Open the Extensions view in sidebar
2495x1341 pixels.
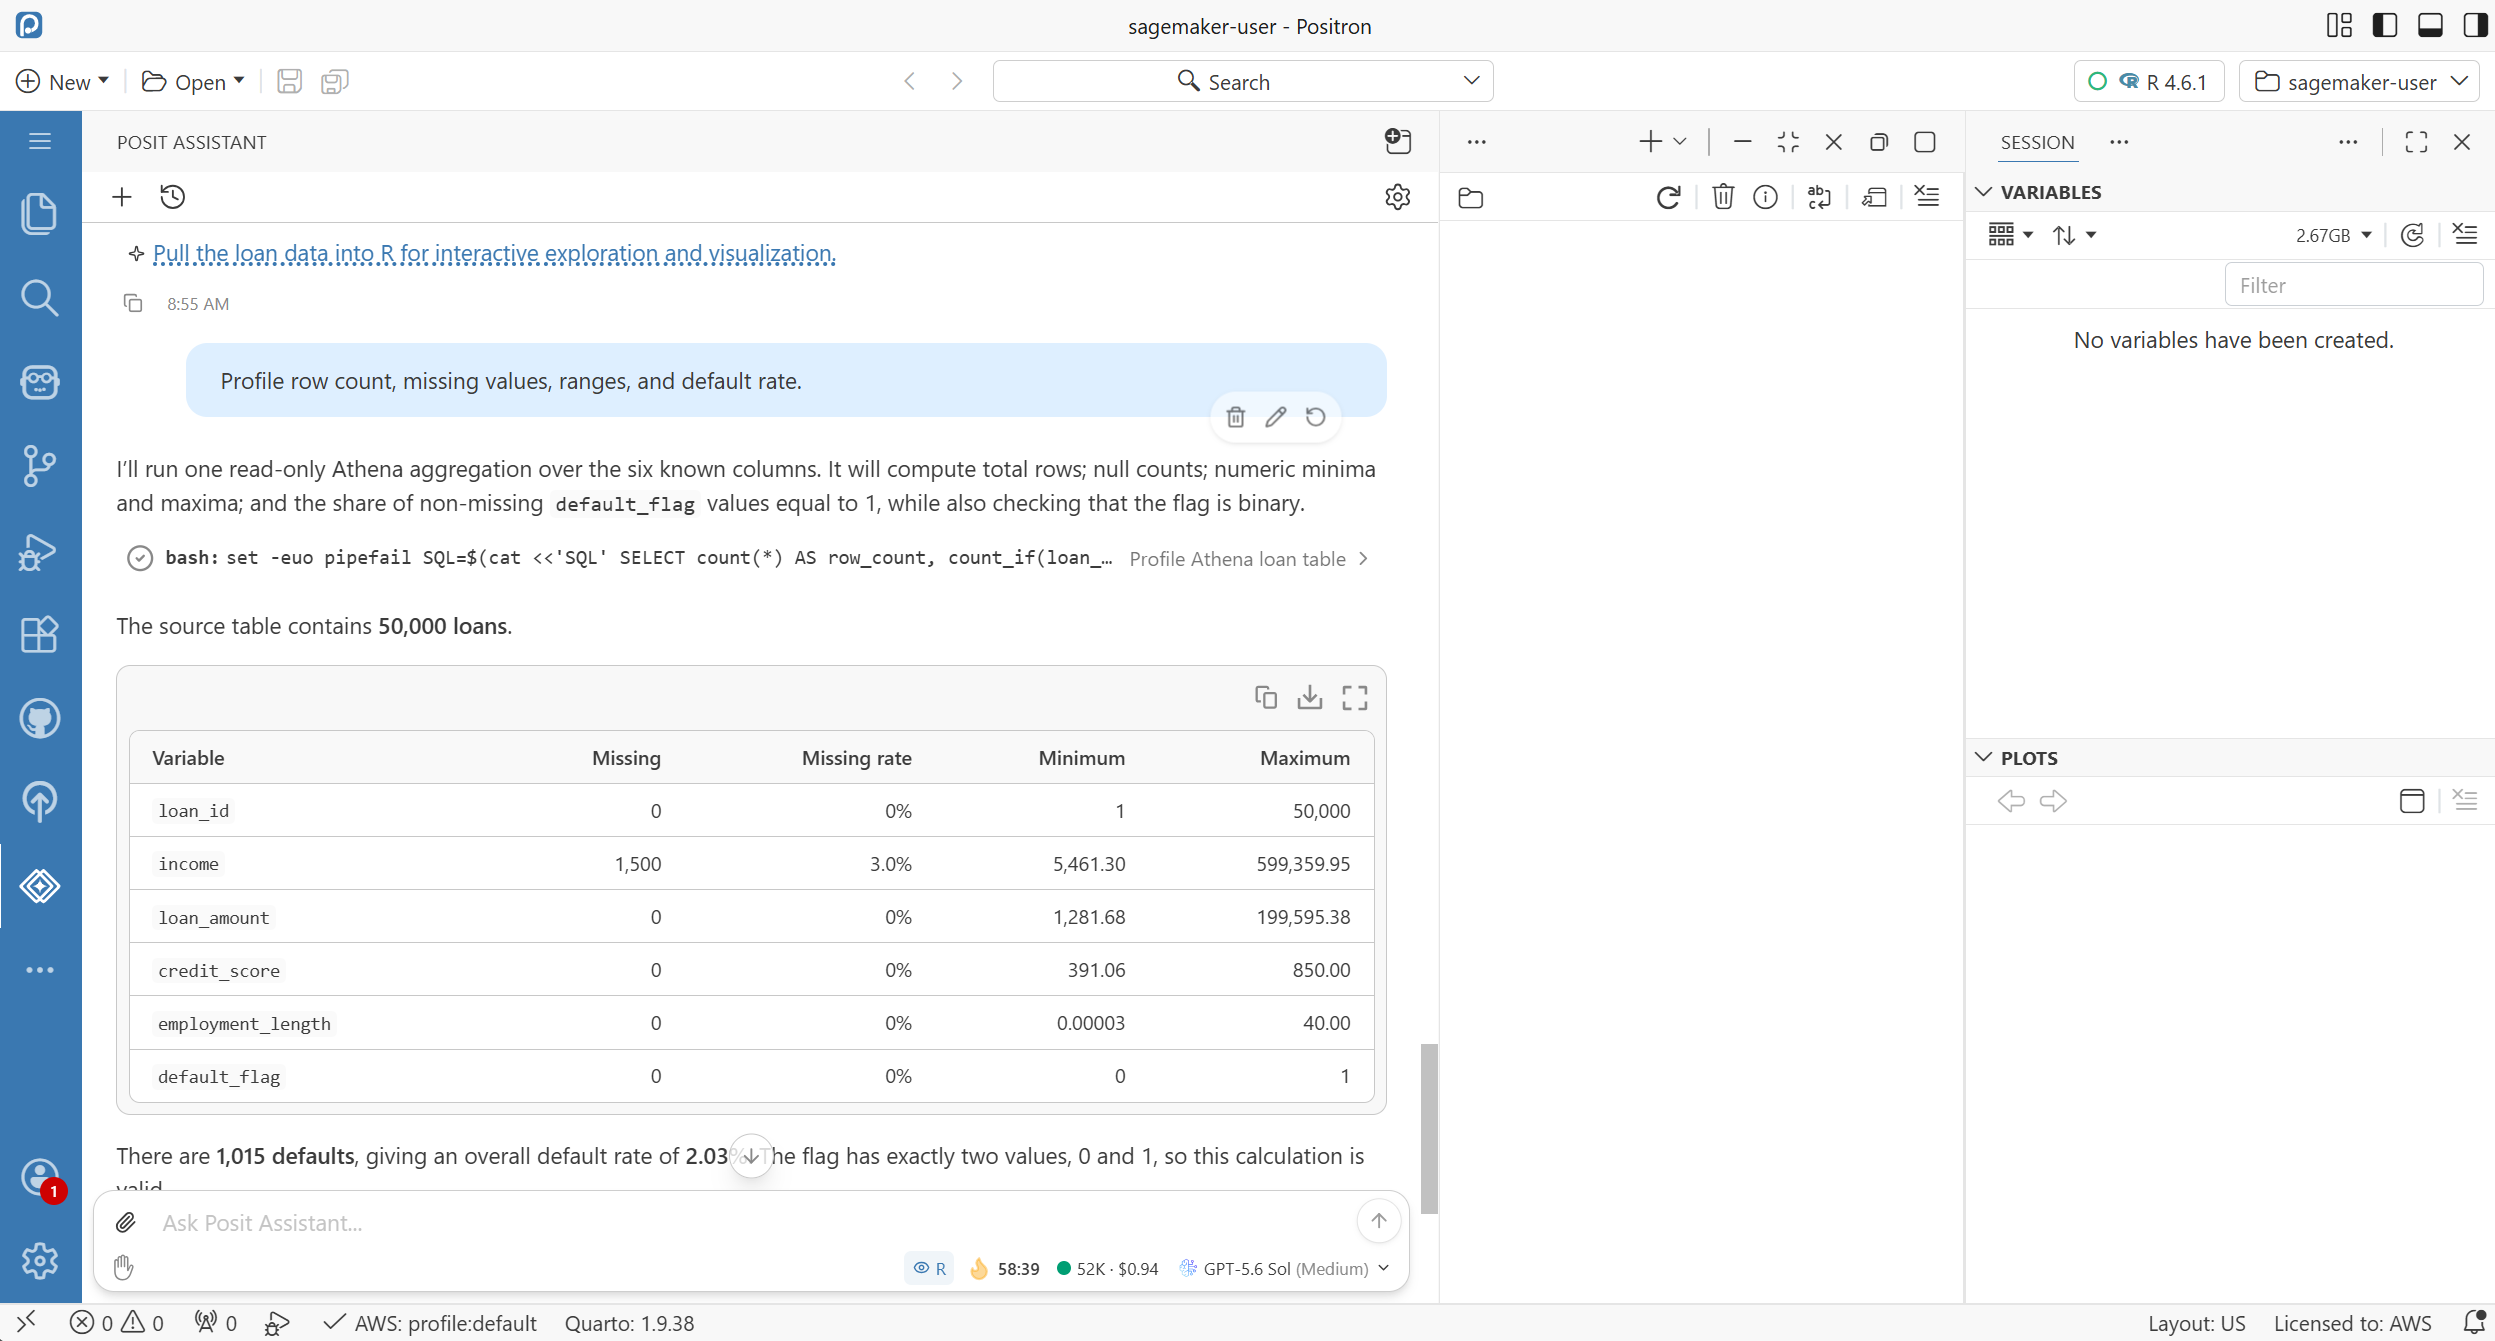(40, 634)
